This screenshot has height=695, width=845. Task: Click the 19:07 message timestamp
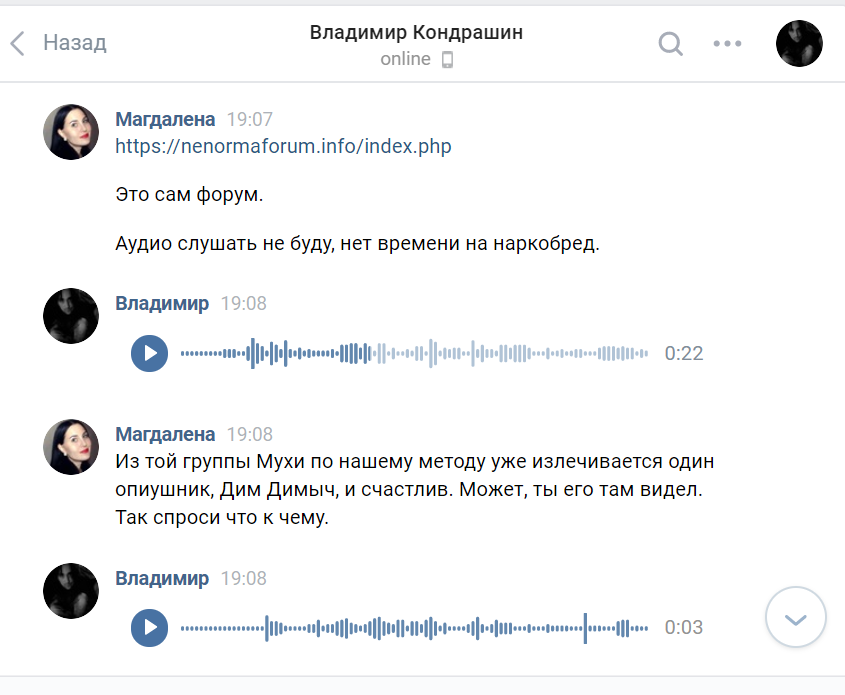(x=250, y=119)
